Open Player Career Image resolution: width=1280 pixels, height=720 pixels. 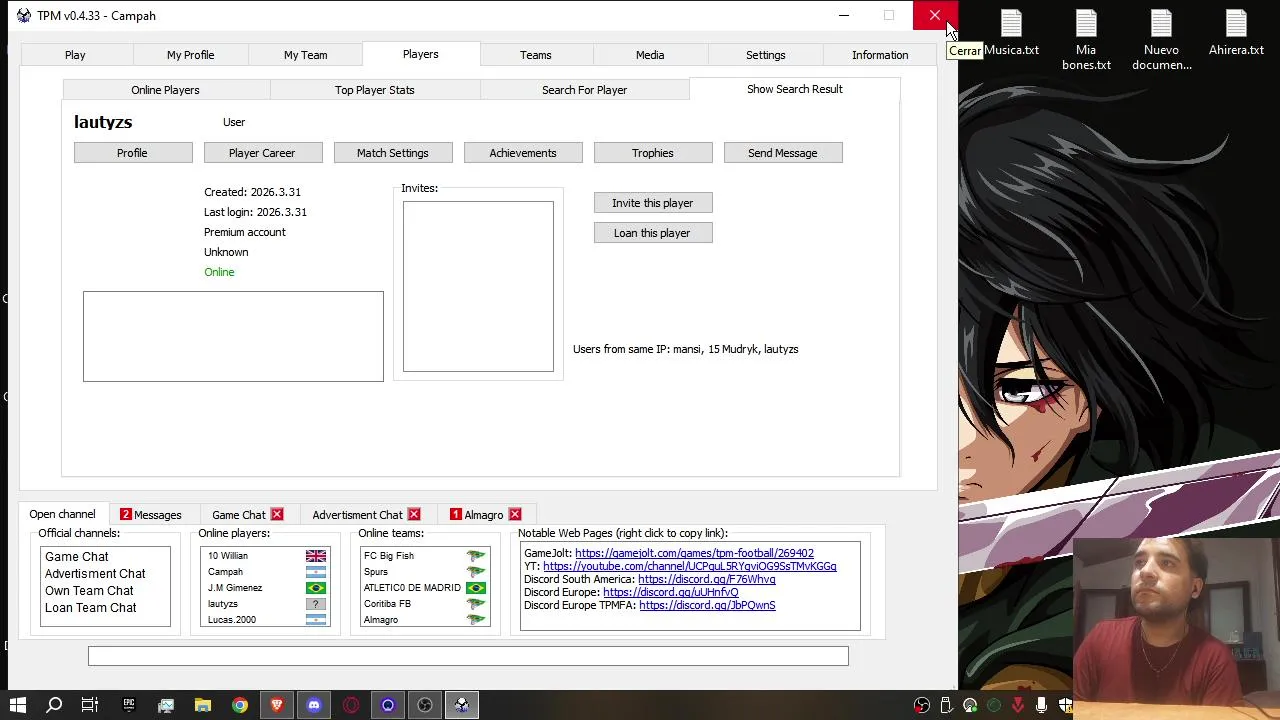263,153
